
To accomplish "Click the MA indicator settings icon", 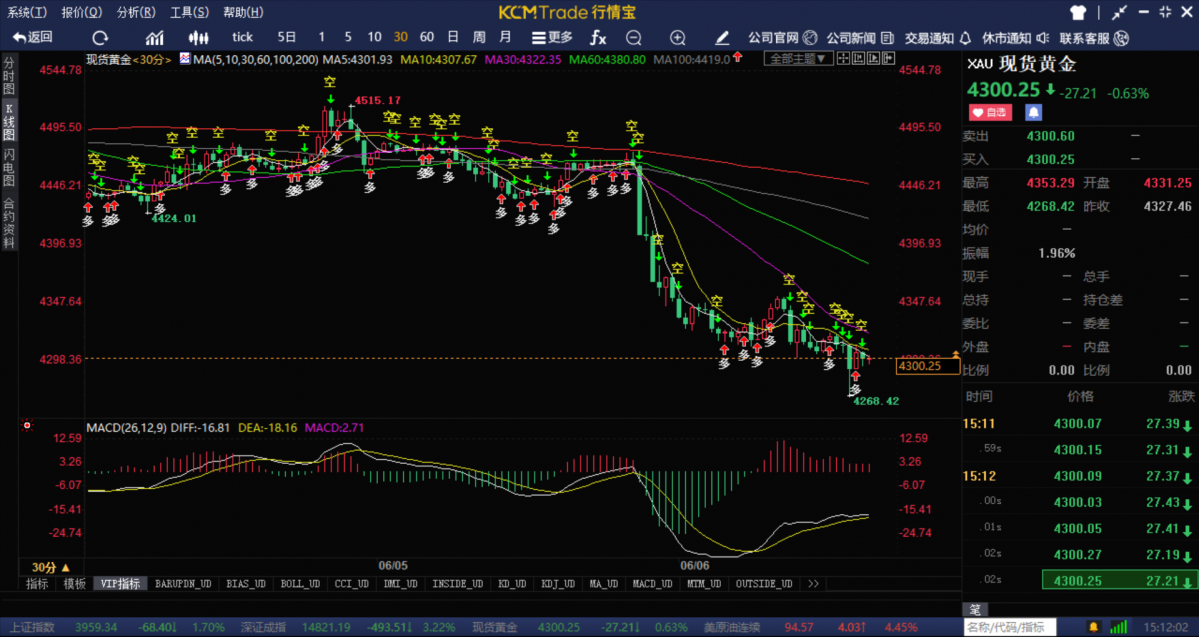I will (x=185, y=59).
